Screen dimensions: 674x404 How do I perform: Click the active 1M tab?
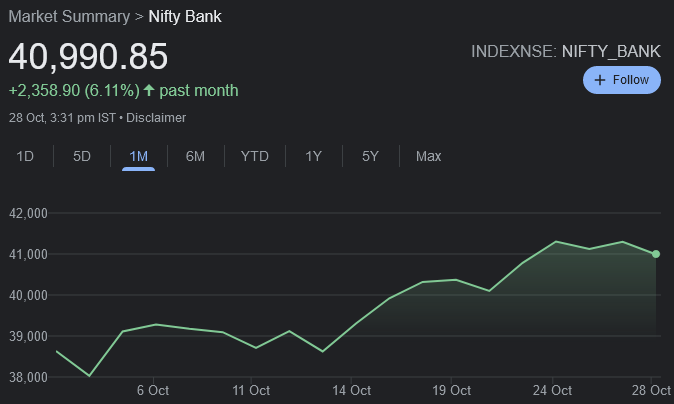[138, 156]
